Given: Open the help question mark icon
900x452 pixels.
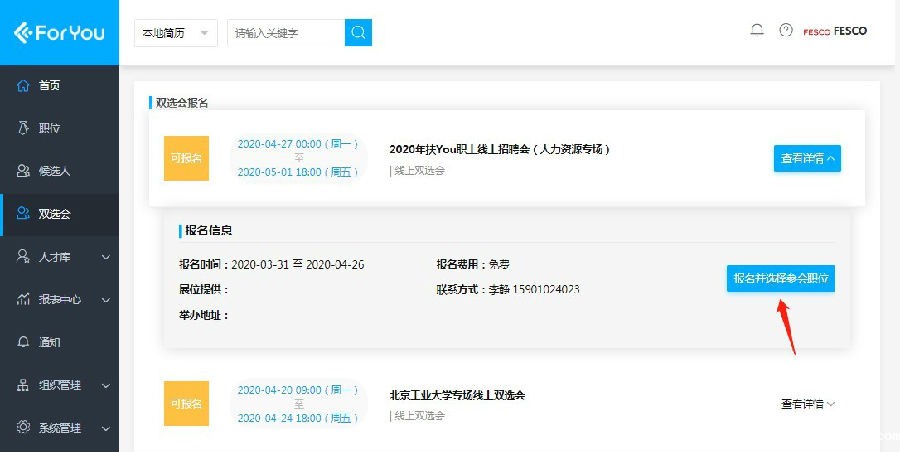Looking at the screenshot, I should 785,31.
